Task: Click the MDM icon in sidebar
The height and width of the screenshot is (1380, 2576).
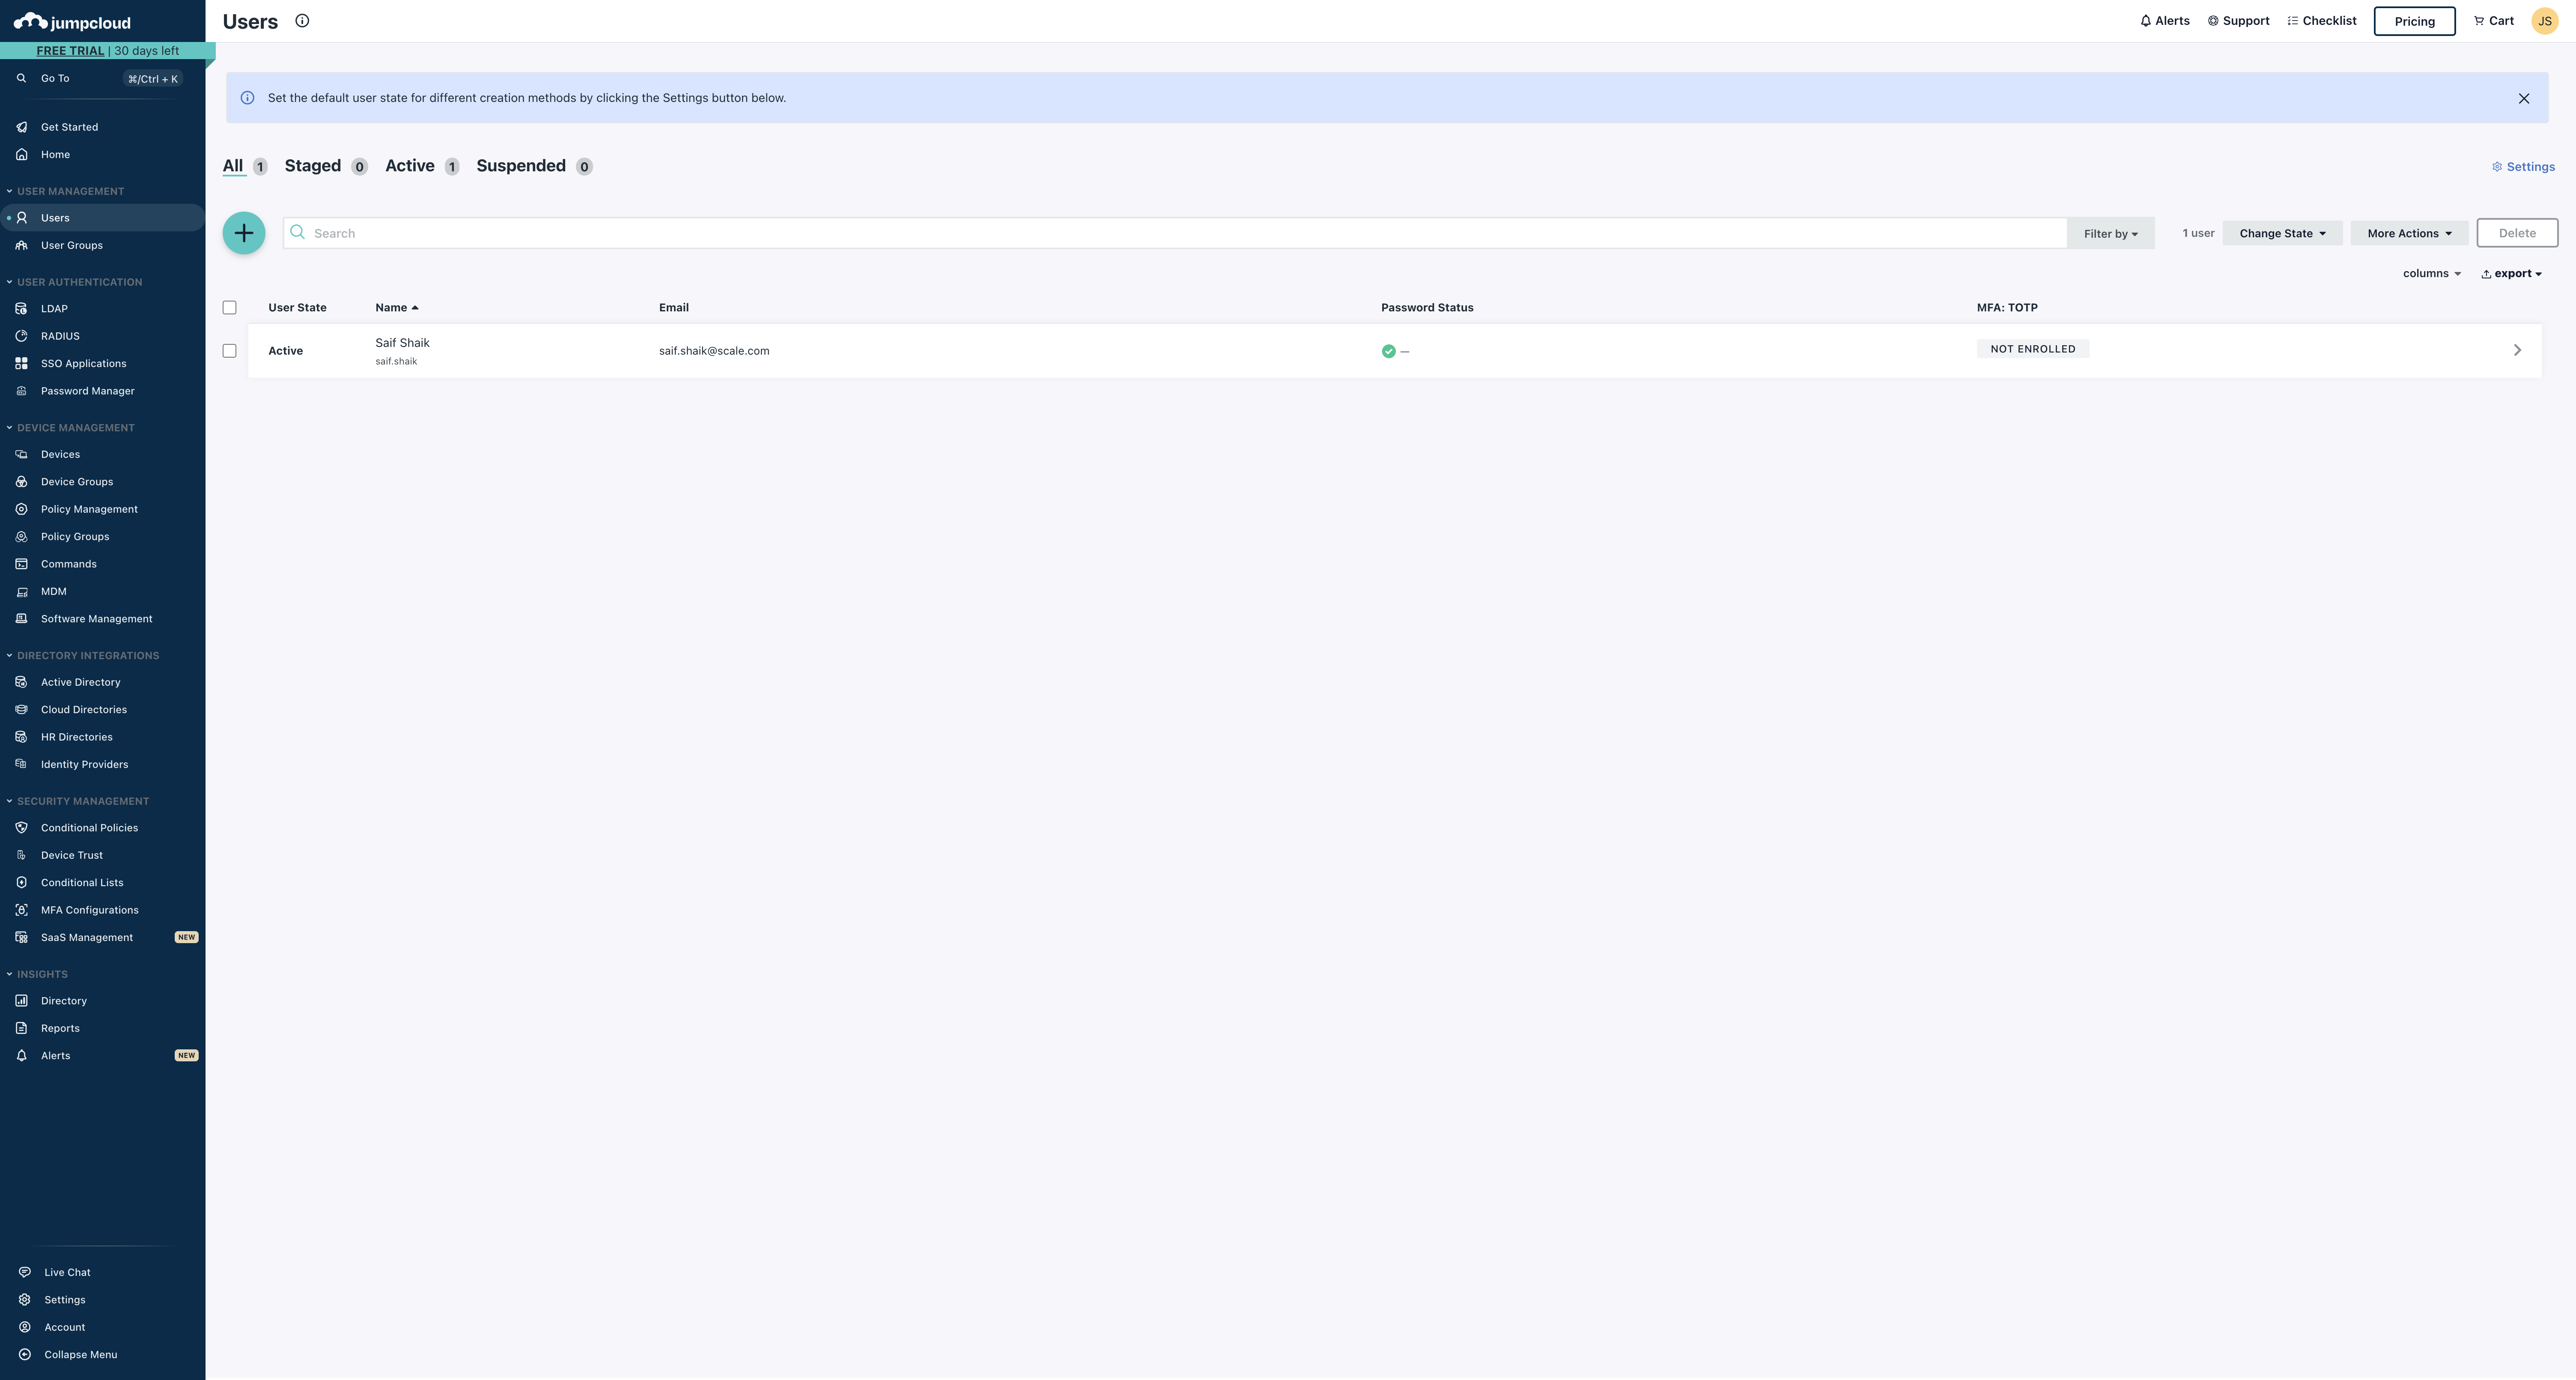Action: tap(21, 592)
